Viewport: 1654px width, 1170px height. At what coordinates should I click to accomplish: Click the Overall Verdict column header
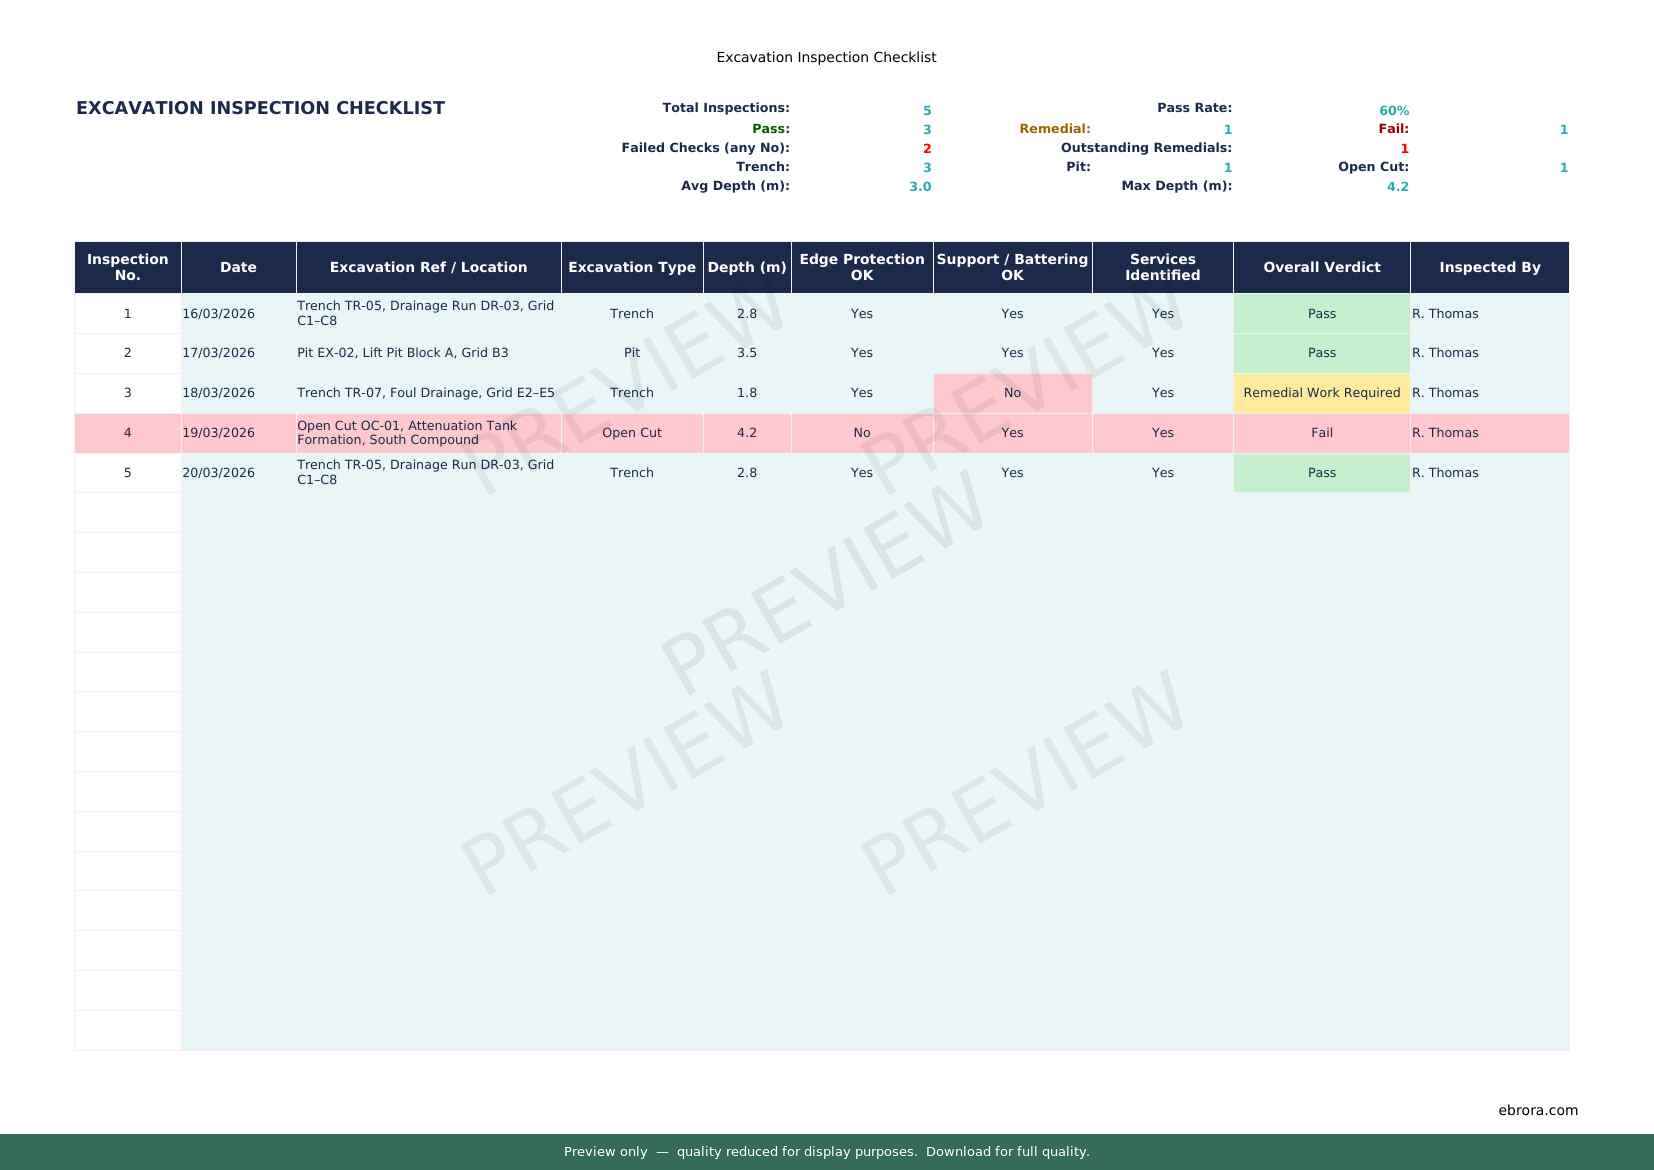pos(1321,267)
